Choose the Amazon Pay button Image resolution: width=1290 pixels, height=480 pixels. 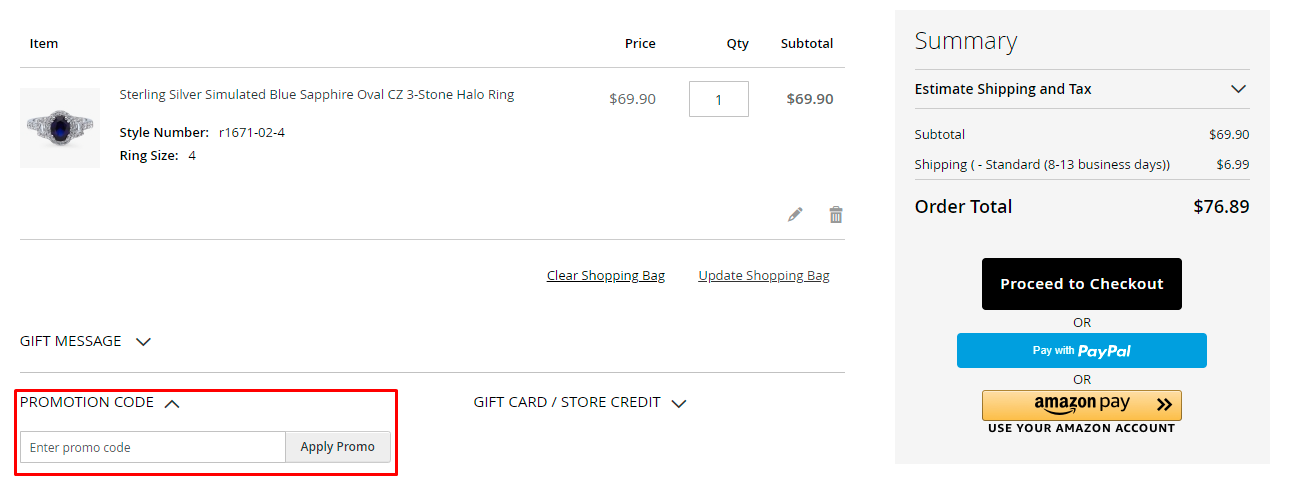pyautogui.click(x=1081, y=405)
